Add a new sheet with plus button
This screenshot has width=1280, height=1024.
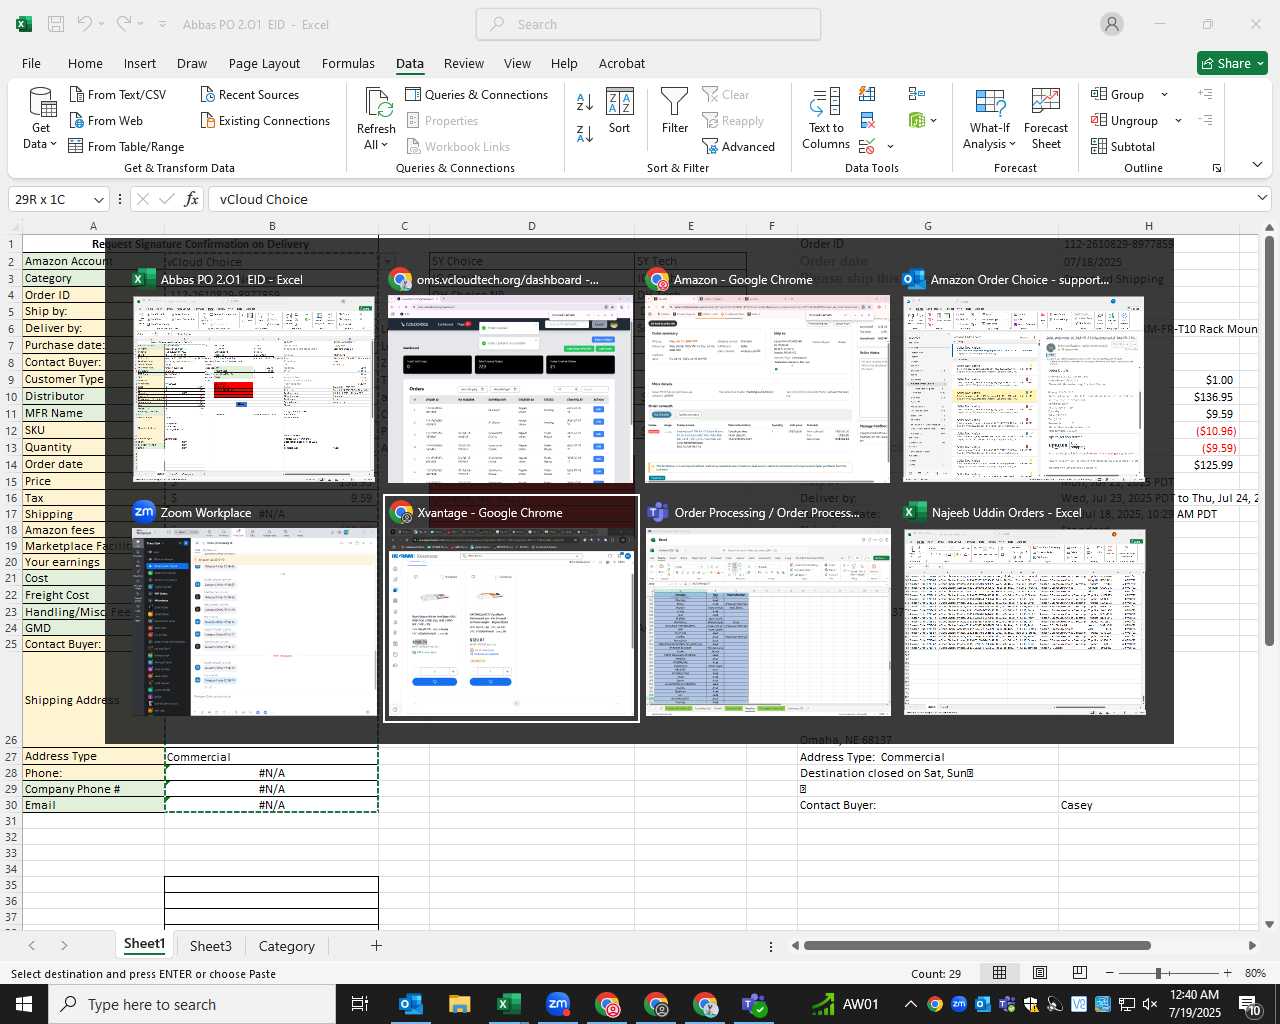[376, 945]
